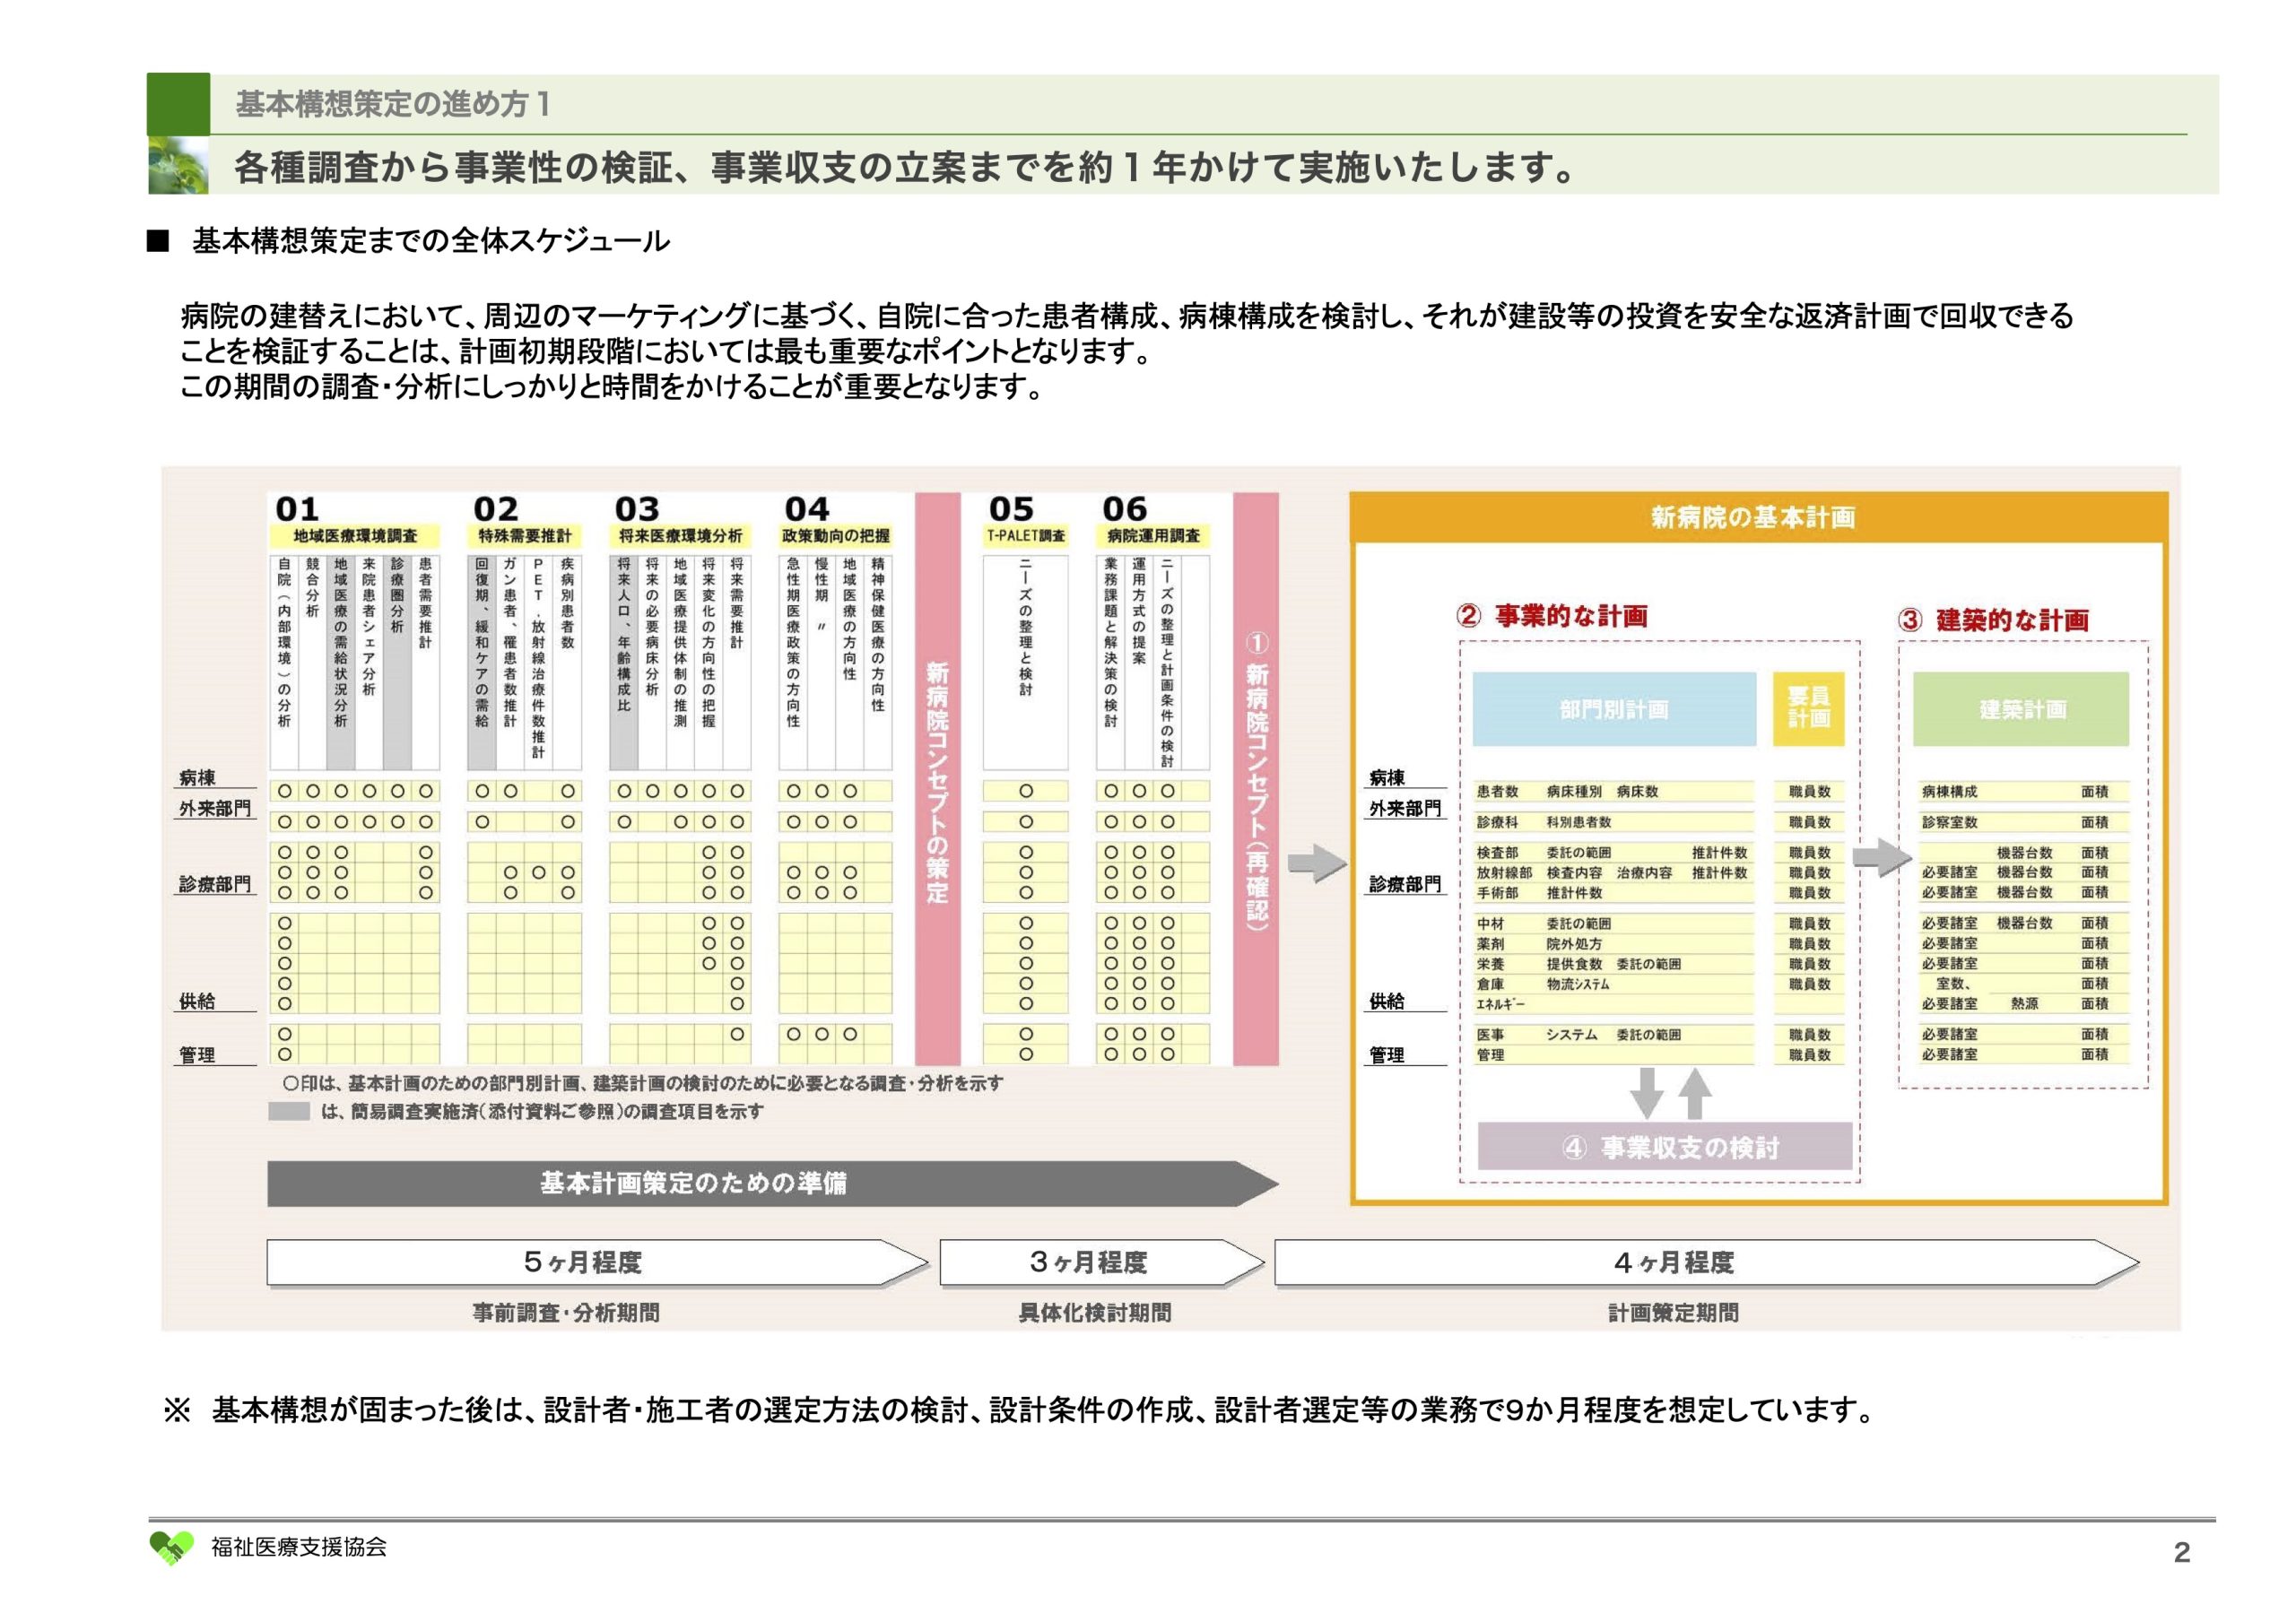The width and height of the screenshot is (2296, 1622).
Task: Click the 熱源 cell in 建築計画
Action: point(2024,1003)
